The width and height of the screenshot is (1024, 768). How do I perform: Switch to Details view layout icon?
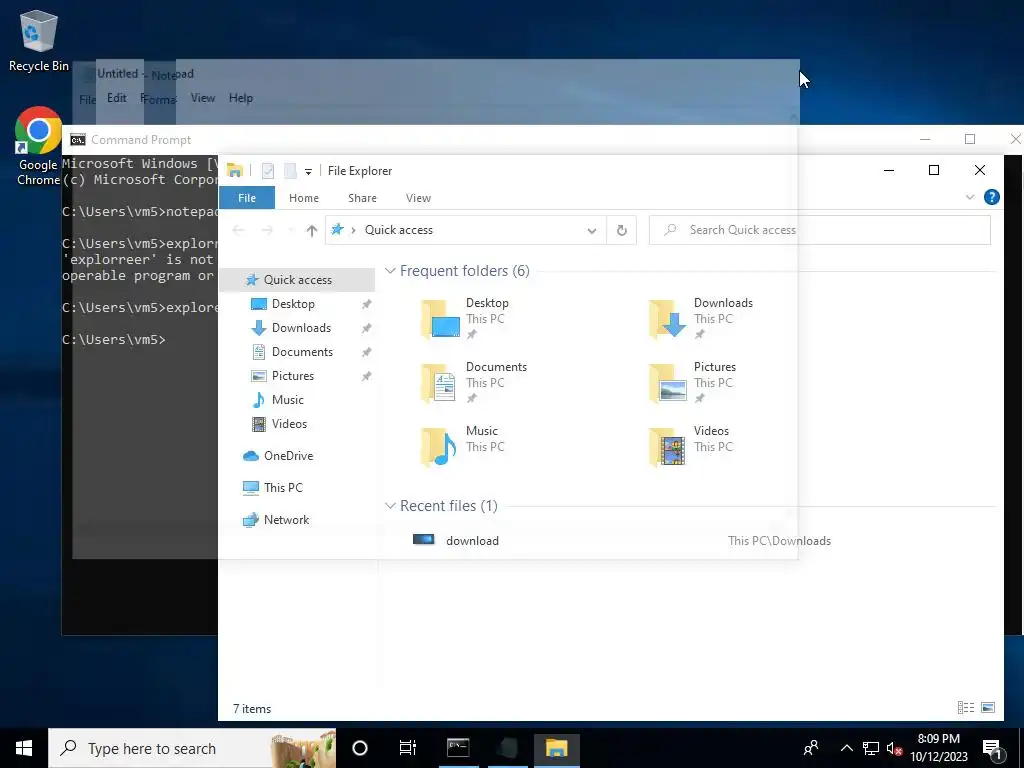[966, 707]
